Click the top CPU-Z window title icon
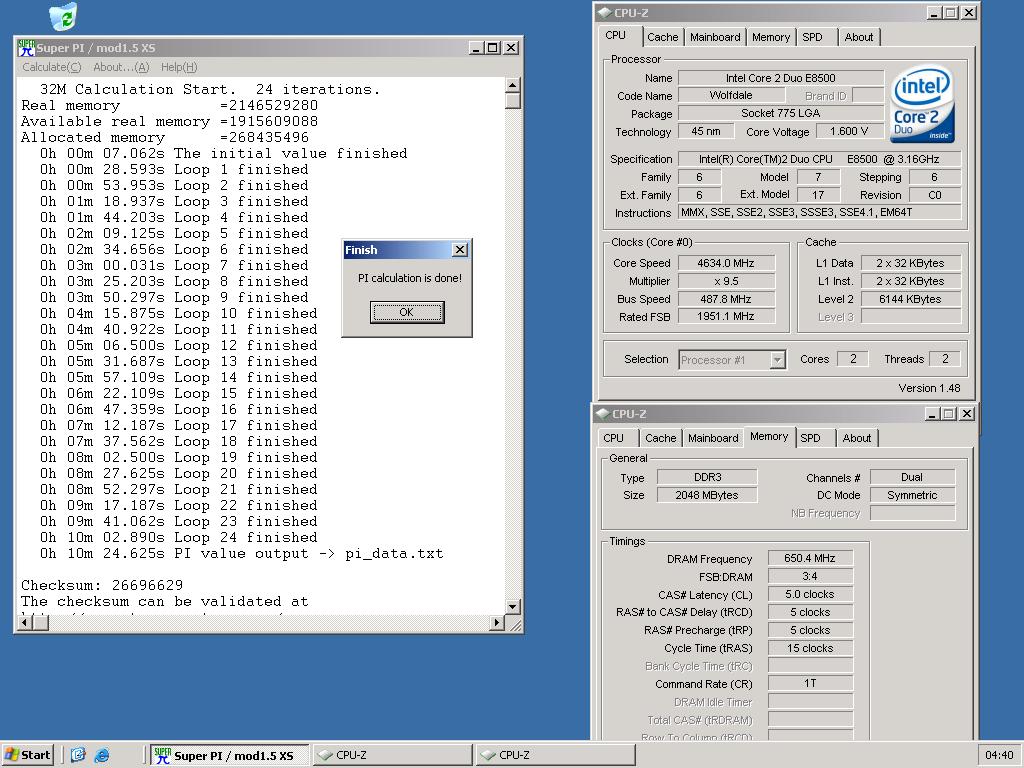Screen dimensions: 1024x768 tap(604, 12)
